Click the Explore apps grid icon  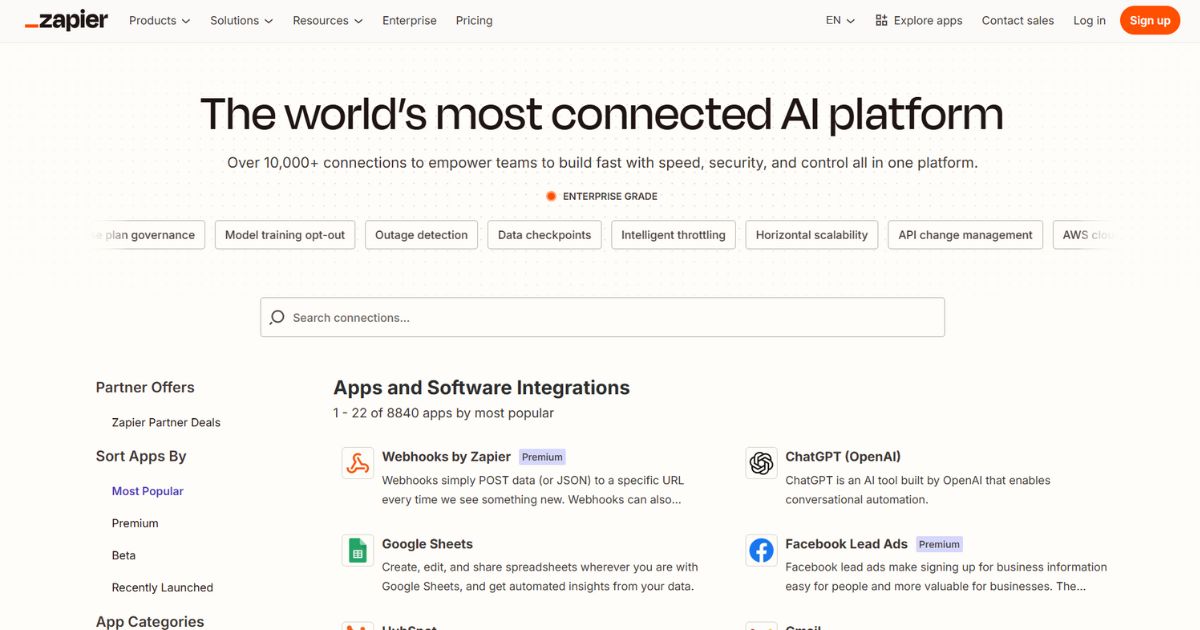881,20
